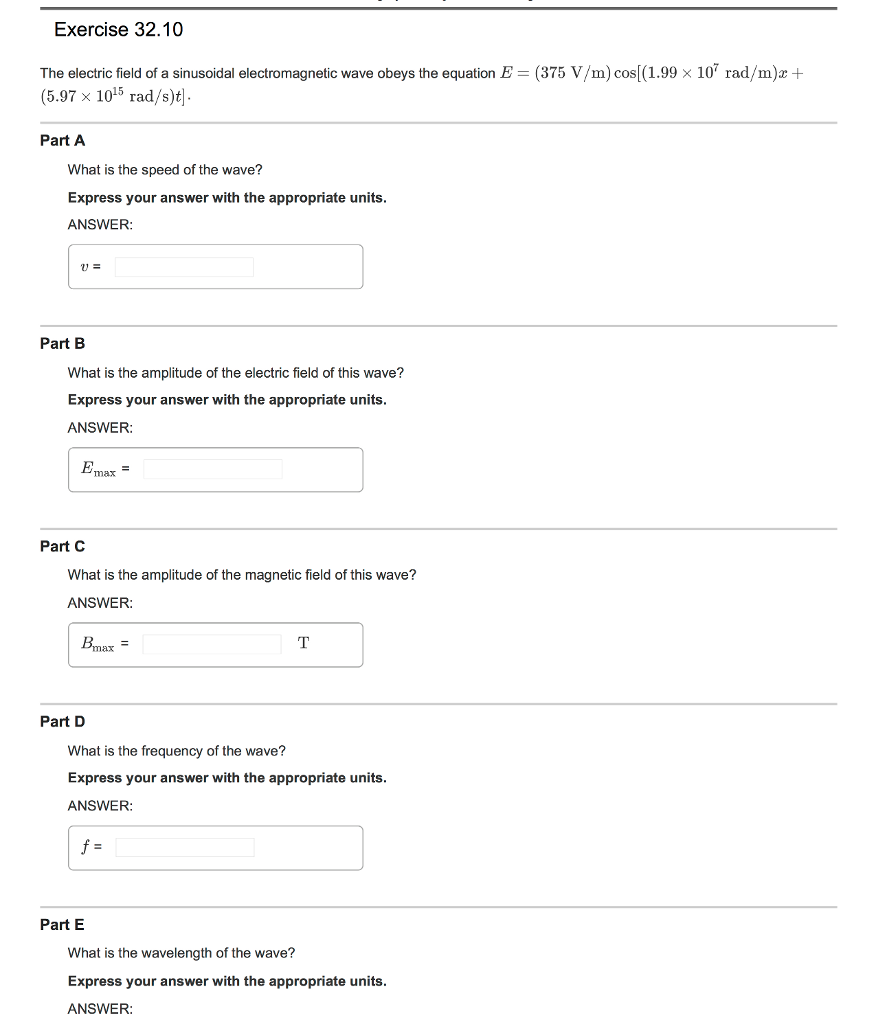Click the electric field amplitude question text
This screenshot has width=876, height=1024.
click(236, 373)
